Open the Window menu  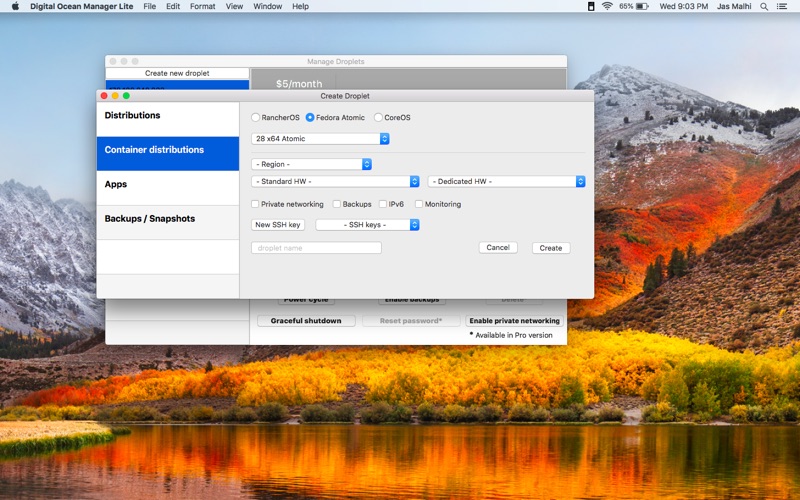[268, 7]
